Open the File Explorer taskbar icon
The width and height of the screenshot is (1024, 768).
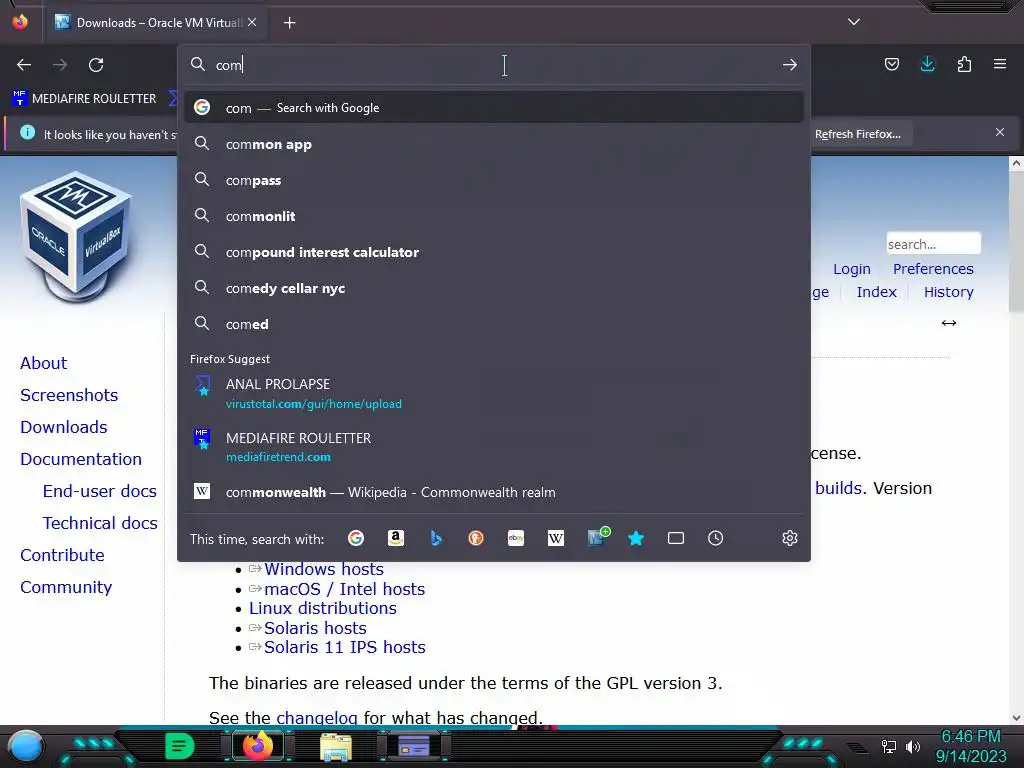(336, 747)
